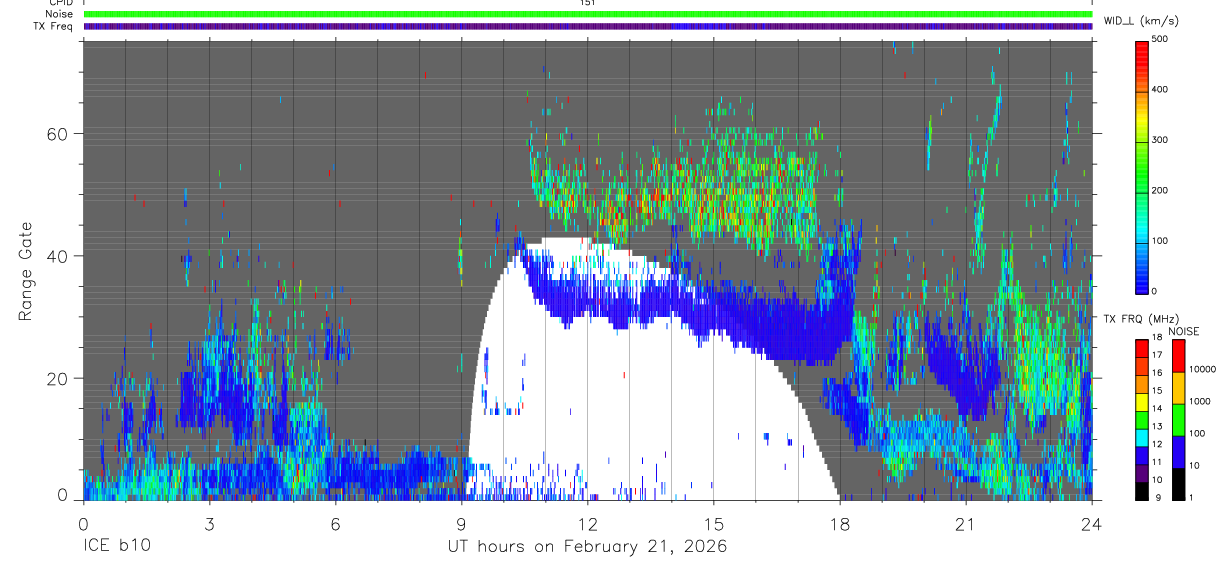
Task: Click the spectral width color scale bar
Action: [1142, 166]
